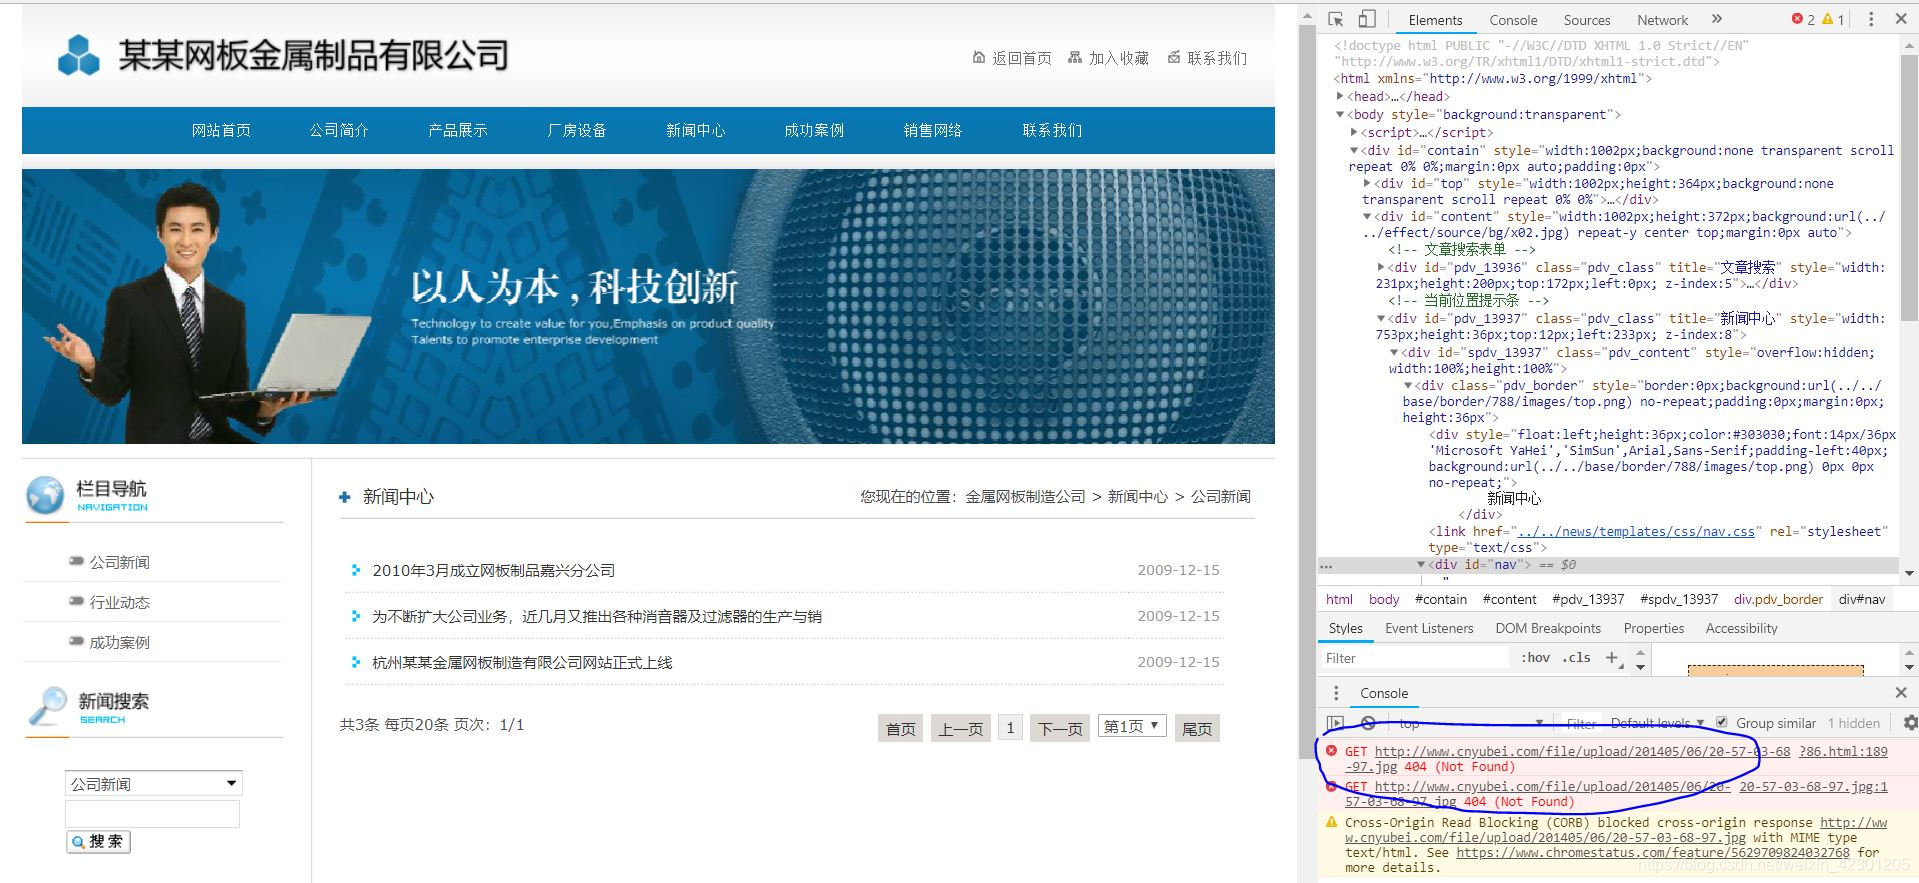The width and height of the screenshot is (1919, 883).
Task: Select the #contain breadcrumb item
Action: [x=1441, y=599]
